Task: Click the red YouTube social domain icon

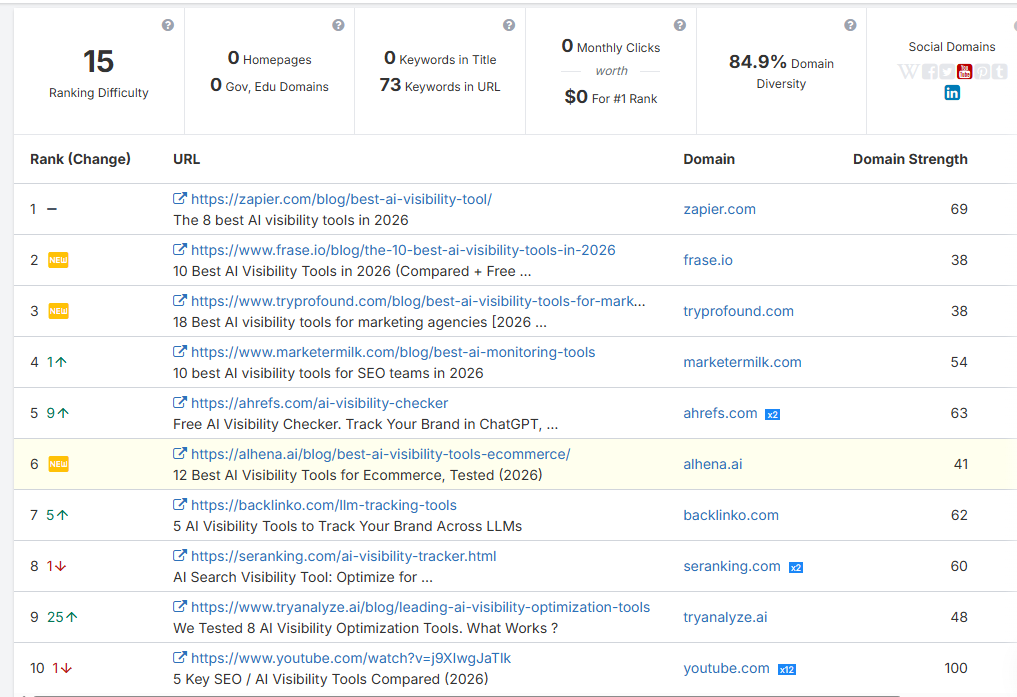Action: click(x=964, y=71)
